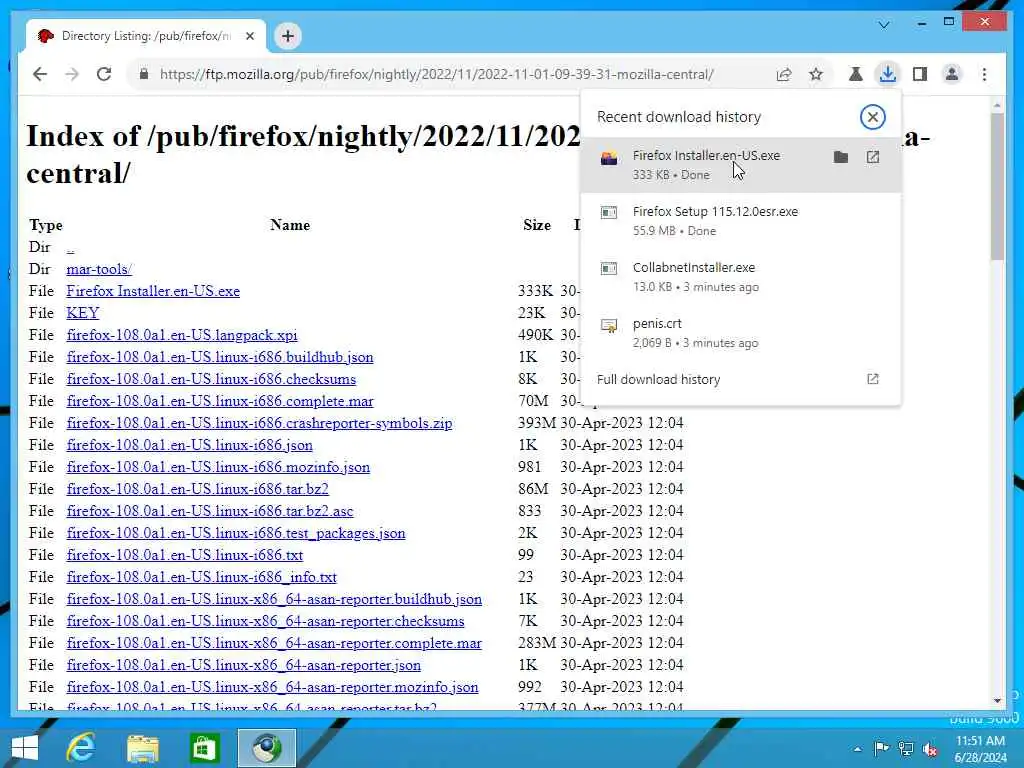Viewport: 1024px width, 768px height.
Task: Open the side panel
Action: [920, 74]
